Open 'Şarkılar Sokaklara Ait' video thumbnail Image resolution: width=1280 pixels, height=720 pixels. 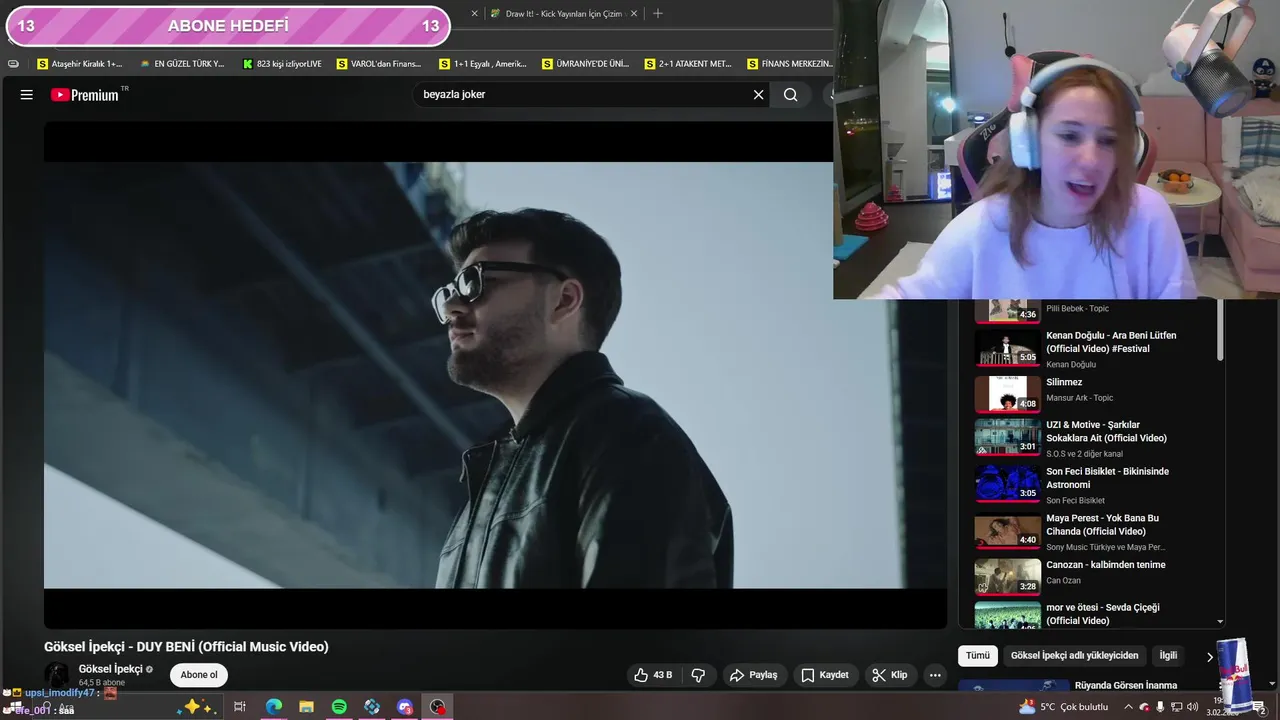coord(1008,437)
